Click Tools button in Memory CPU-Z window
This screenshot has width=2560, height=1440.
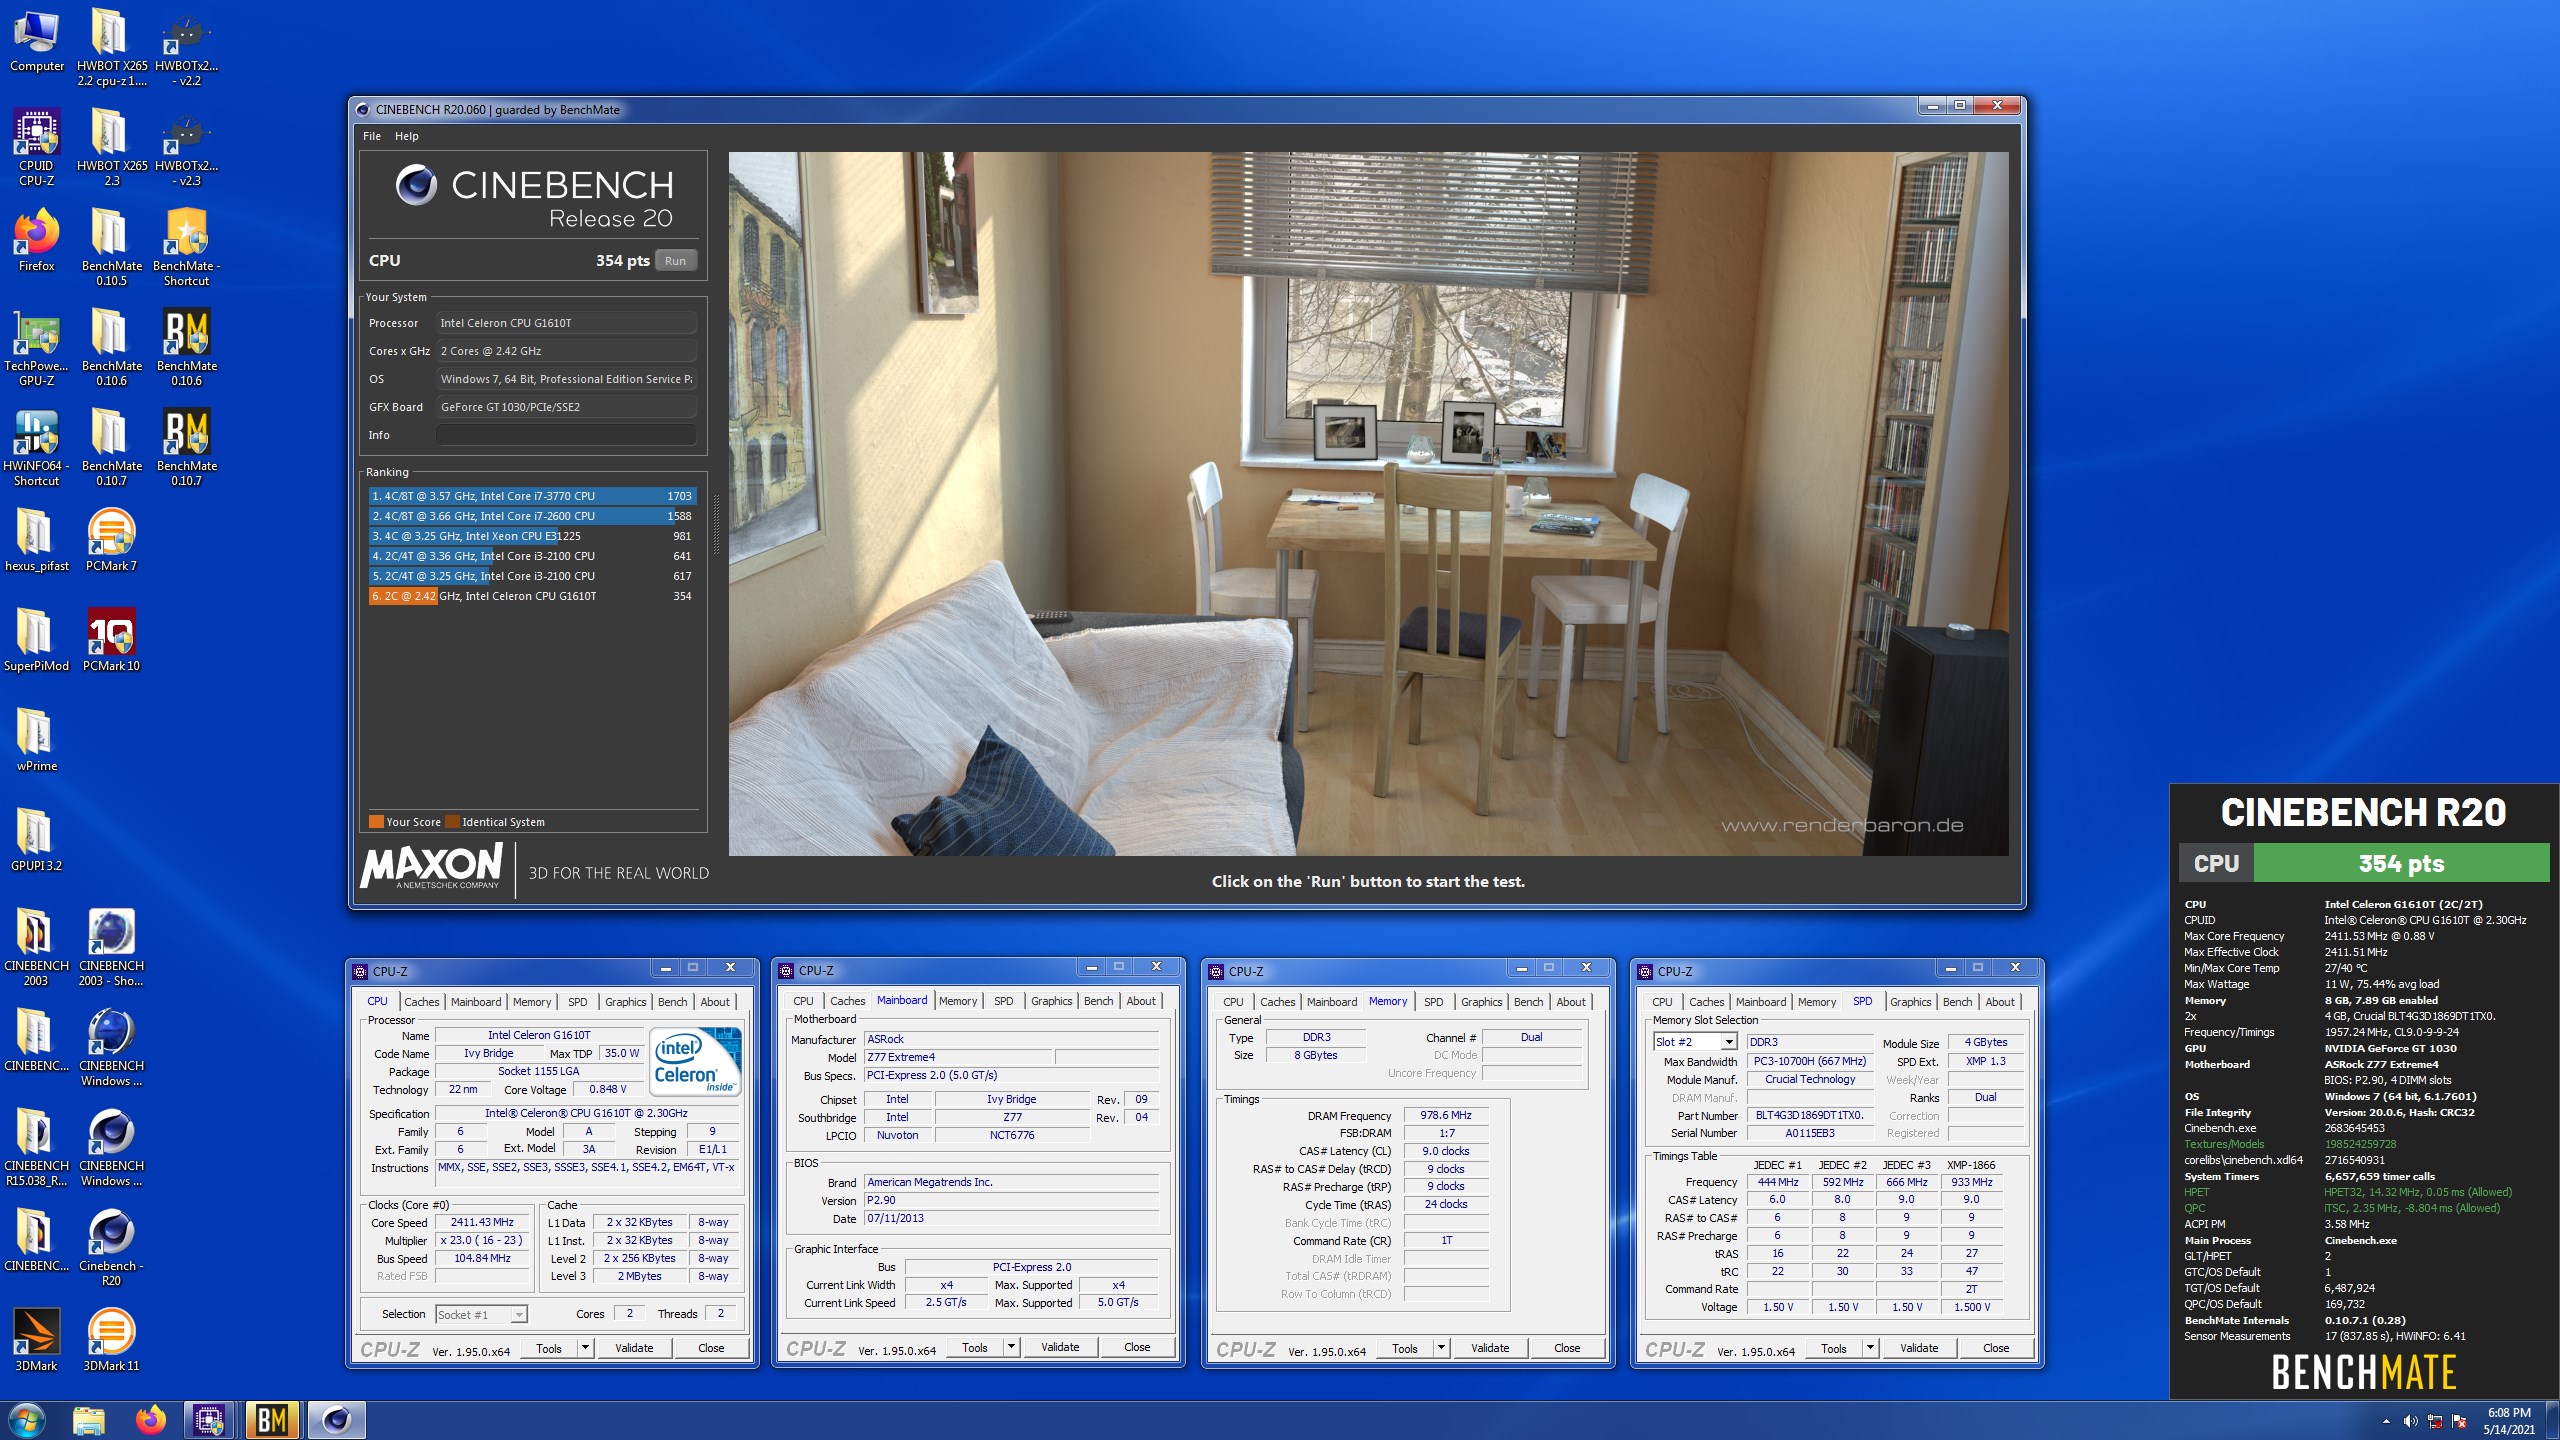[1404, 1348]
